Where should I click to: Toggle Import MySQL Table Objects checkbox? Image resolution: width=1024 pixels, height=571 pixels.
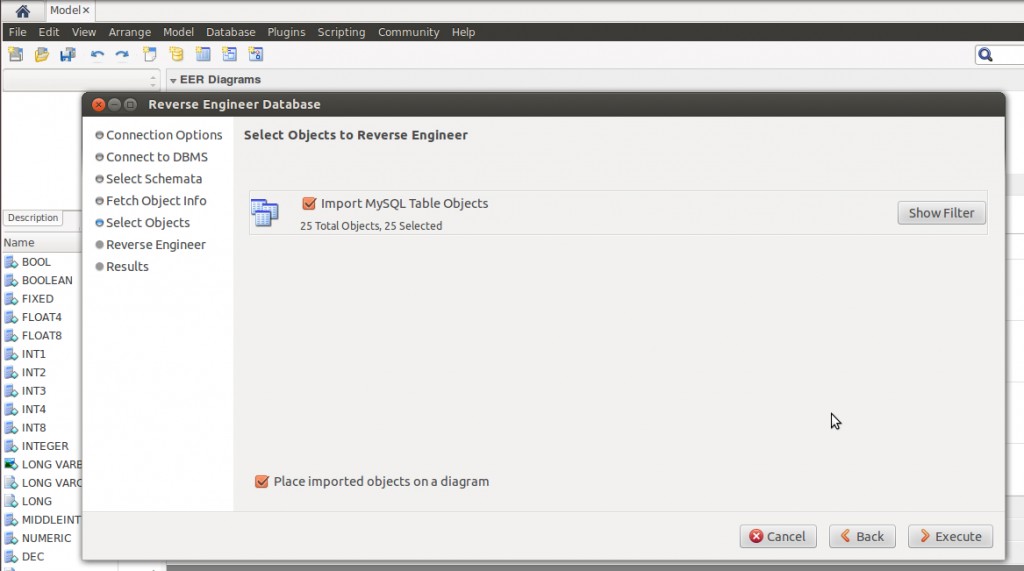(309, 203)
